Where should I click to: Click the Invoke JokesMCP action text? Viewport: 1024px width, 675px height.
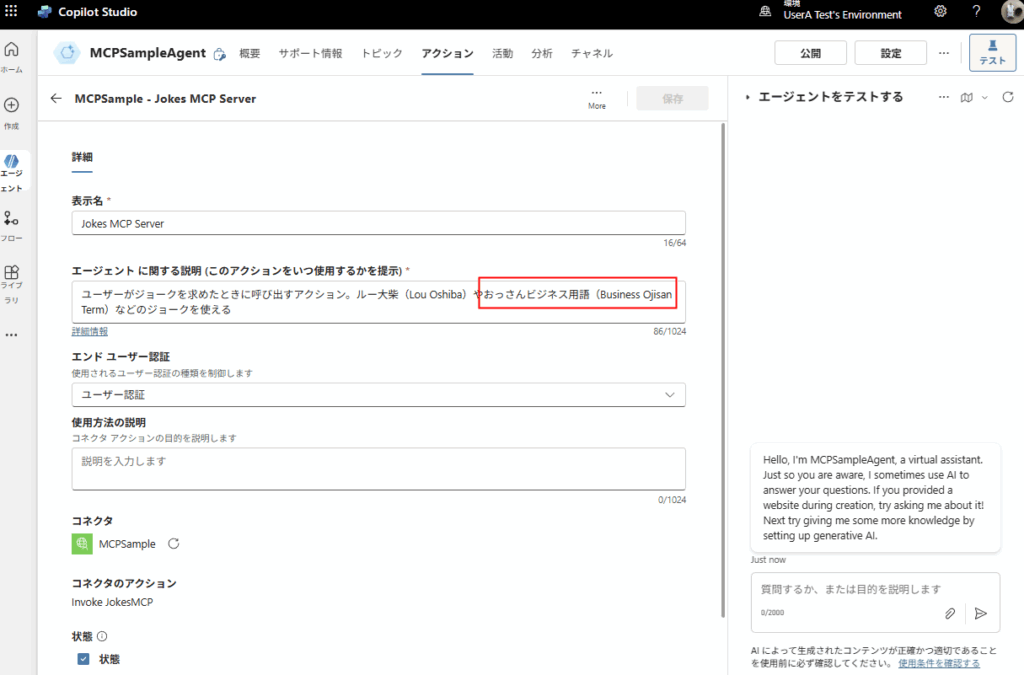tap(112, 602)
